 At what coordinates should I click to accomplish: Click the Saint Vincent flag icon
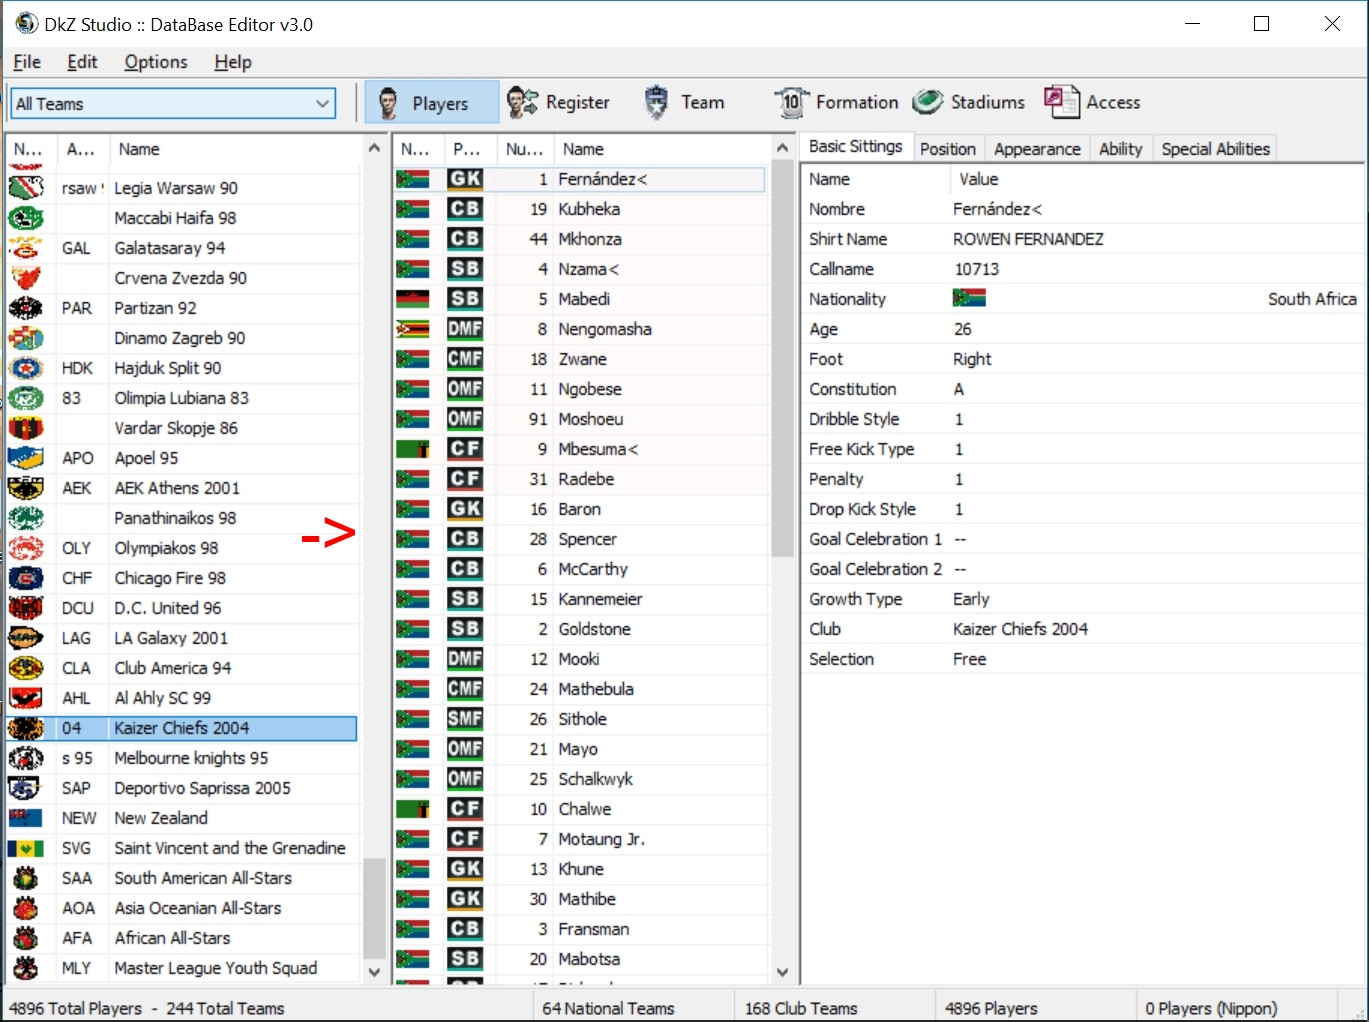click(x=26, y=848)
